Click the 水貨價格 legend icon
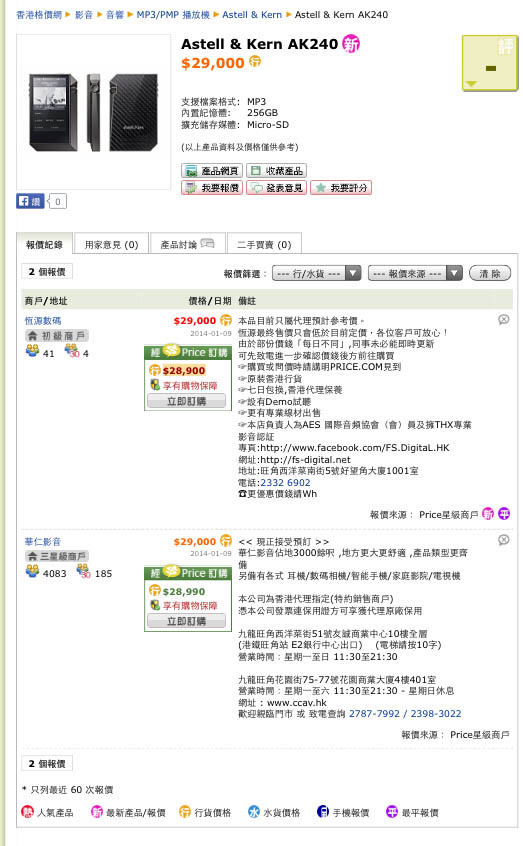 pos(254,812)
